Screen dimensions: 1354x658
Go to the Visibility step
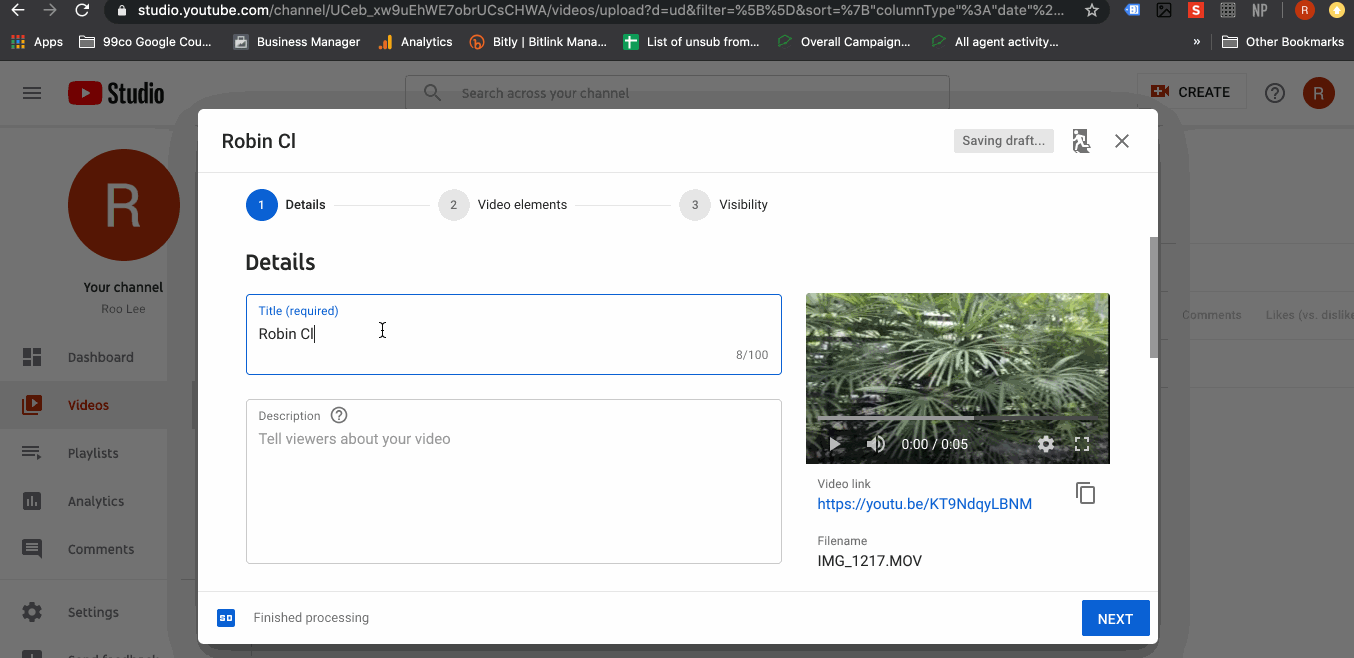724,205
